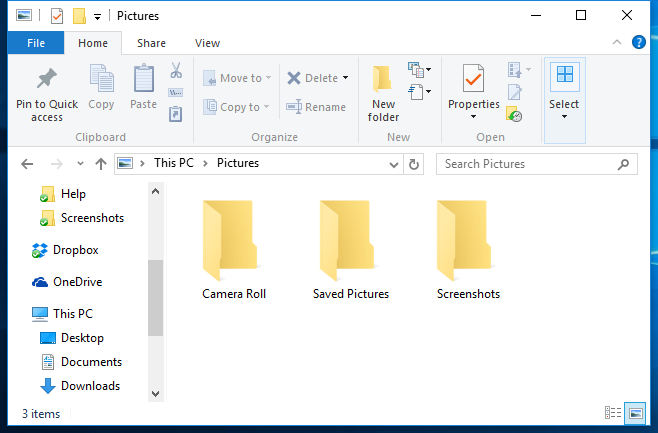Open the File menu
The image size is (658, 433).
tap(36, 43)
